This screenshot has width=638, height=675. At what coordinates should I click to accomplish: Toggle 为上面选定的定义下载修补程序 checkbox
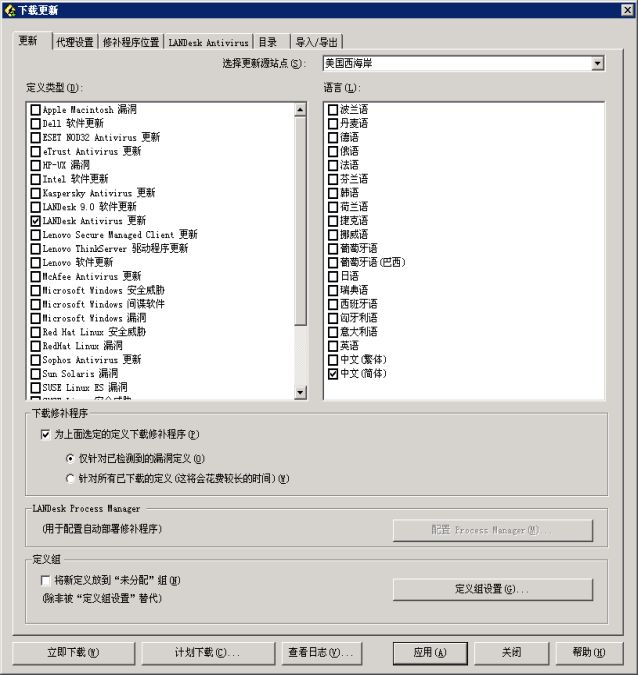click(x=45, y=435)
